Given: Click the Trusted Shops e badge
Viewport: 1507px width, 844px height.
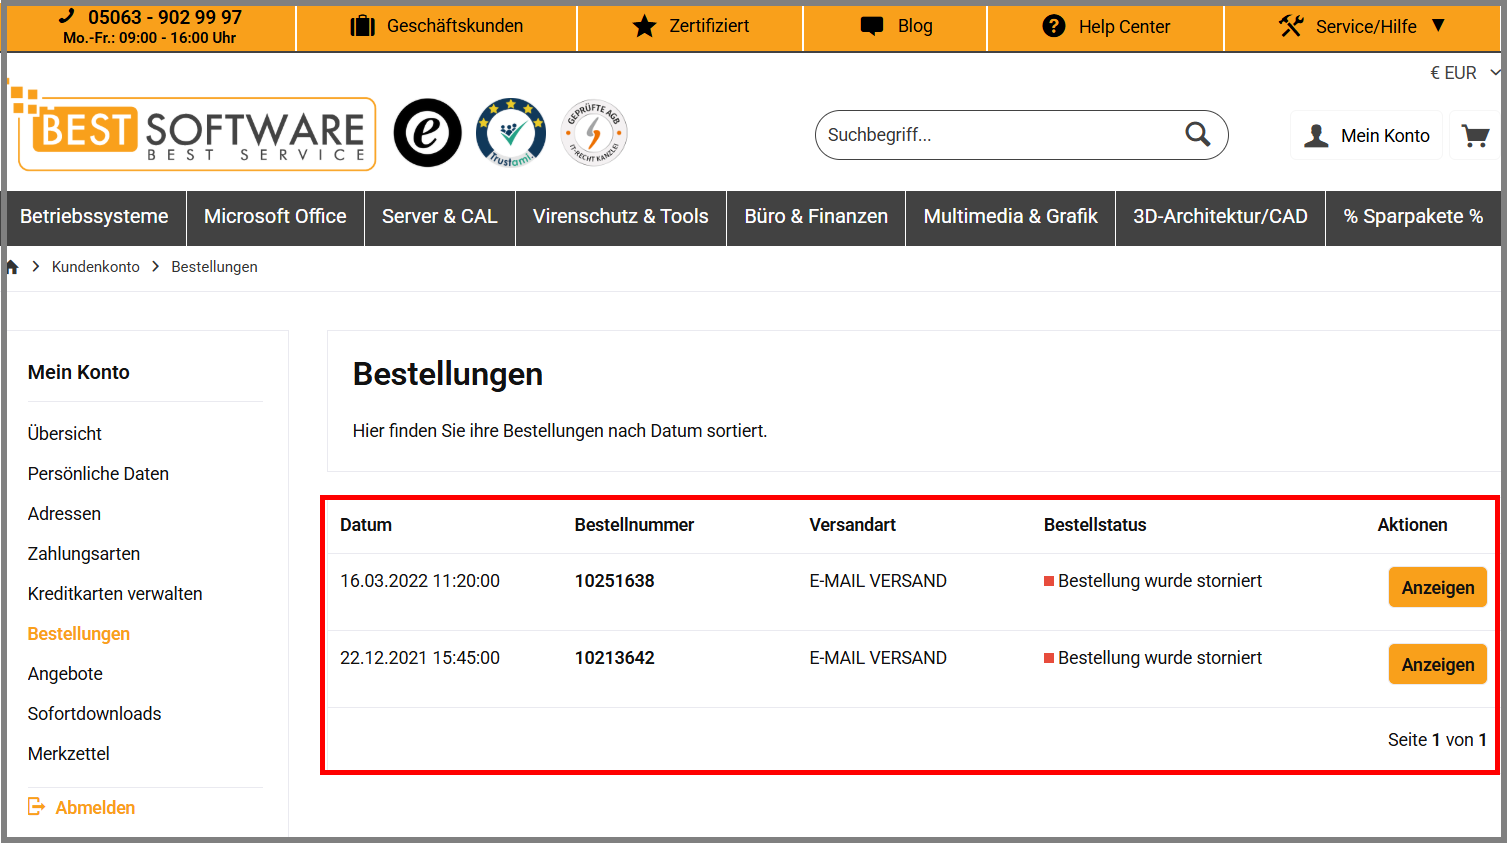Looking at the screenshot, I should coord(427,133).
